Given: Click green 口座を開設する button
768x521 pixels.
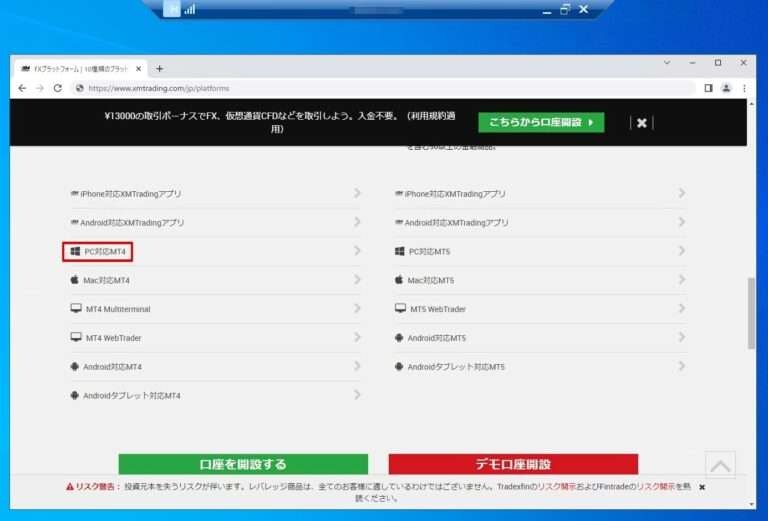Looking at the screenshot, I should pos(243,464).
